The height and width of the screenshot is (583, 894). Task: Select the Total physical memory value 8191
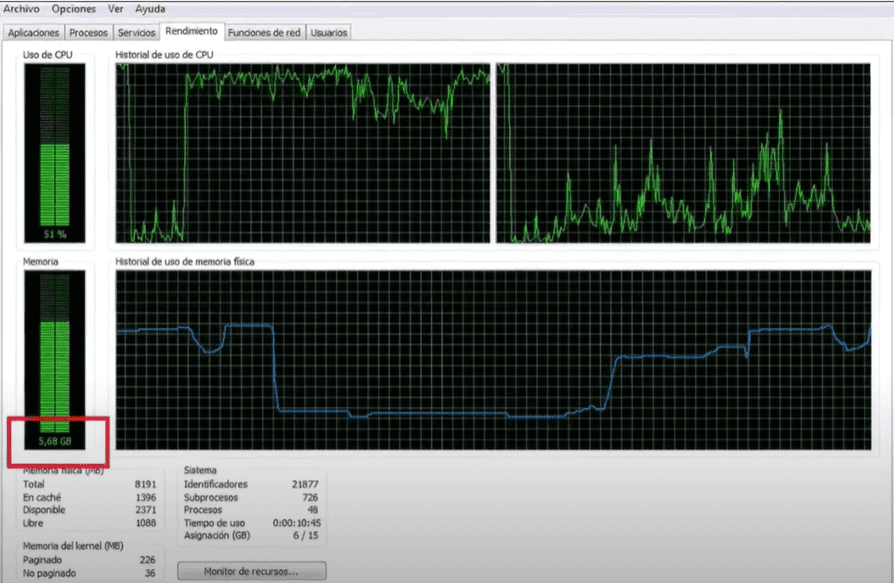(x=146, y=484)
